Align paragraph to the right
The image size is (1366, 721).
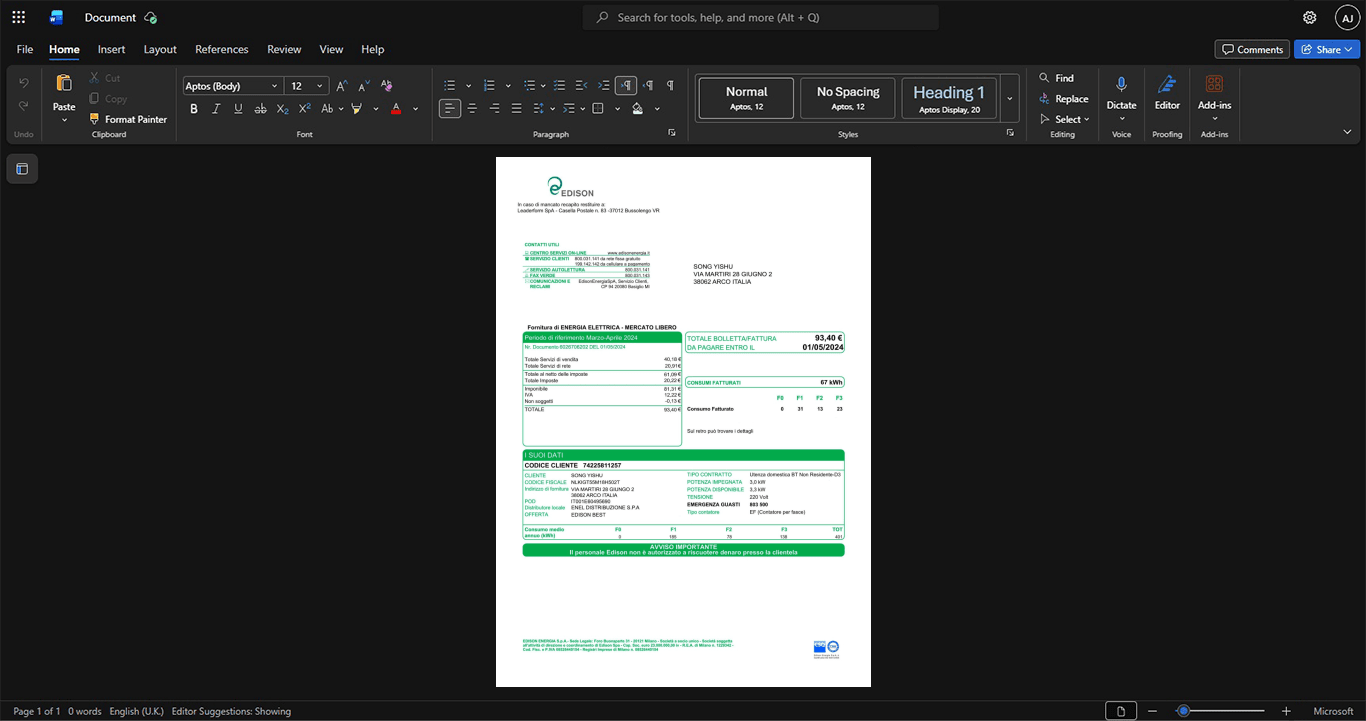click(x=494, y=109)
